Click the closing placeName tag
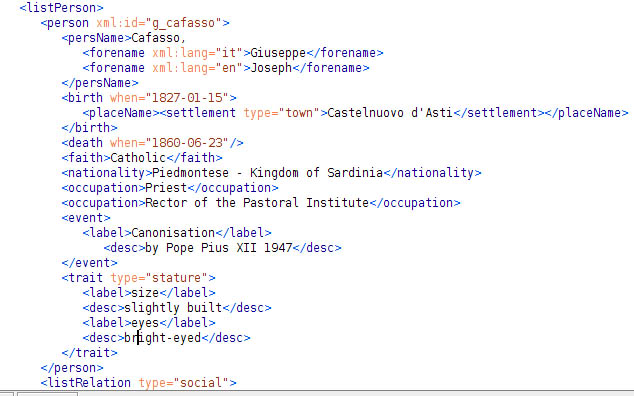 pos(586,112)
